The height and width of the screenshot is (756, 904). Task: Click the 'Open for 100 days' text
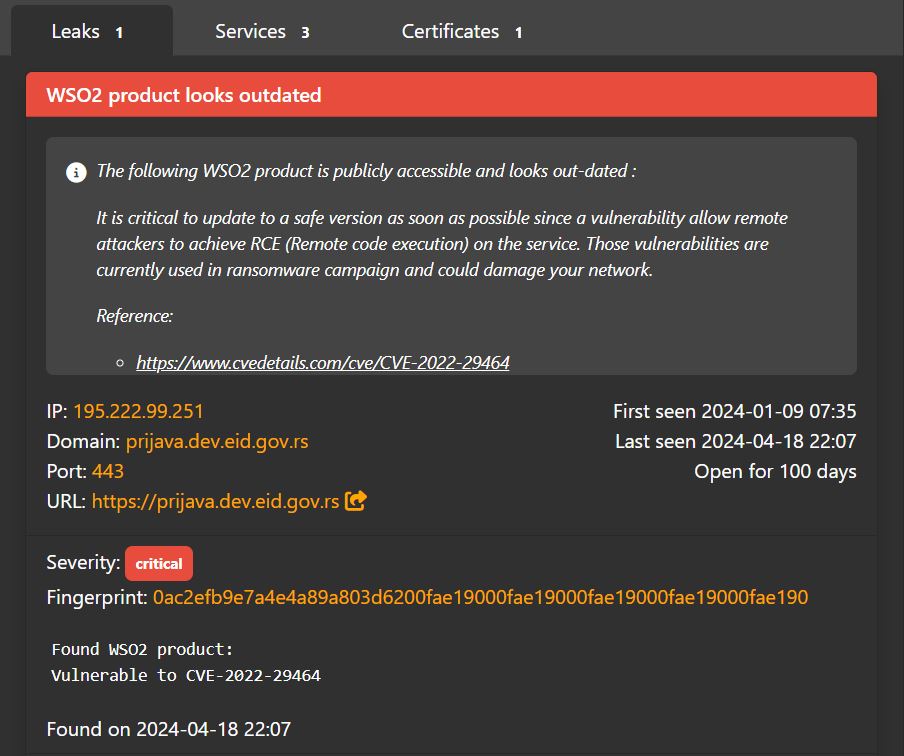(775, 471)
